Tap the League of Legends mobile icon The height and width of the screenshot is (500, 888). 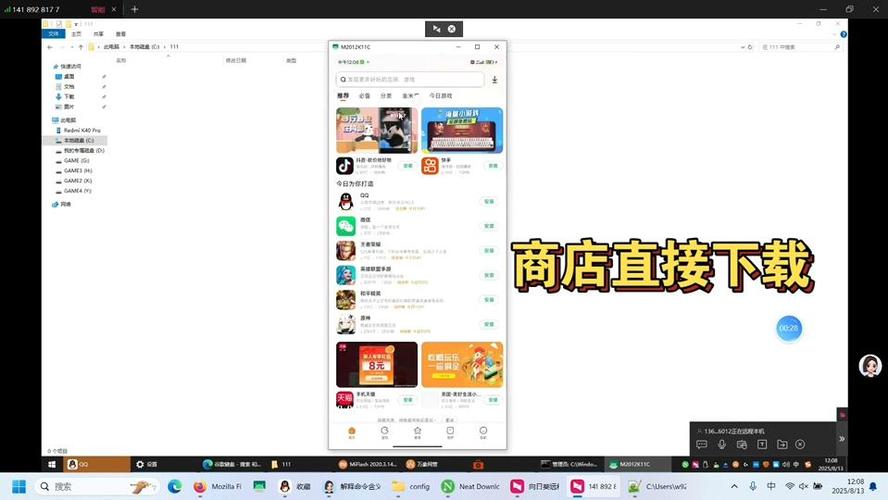pyautogui.click(x=345, y=275)
